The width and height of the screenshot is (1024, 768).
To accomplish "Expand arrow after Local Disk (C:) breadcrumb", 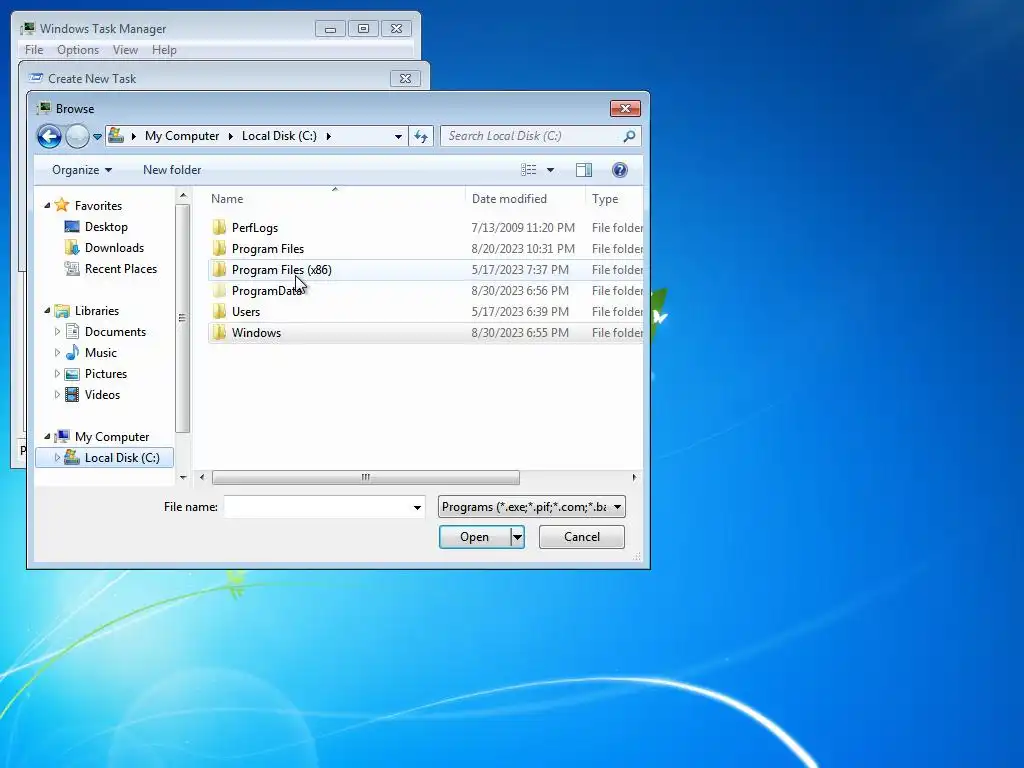I will tap(328, 136).
